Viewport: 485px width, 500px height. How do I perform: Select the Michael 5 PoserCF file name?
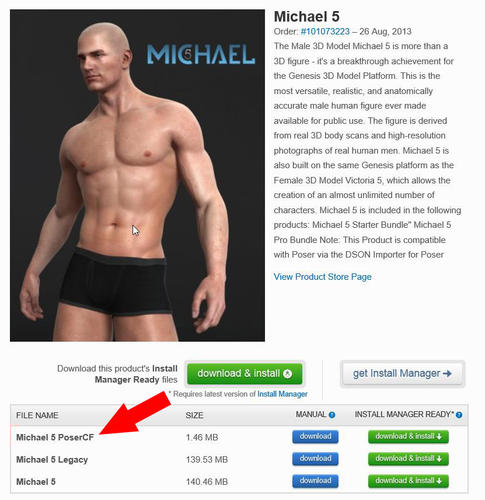(55, 437)
